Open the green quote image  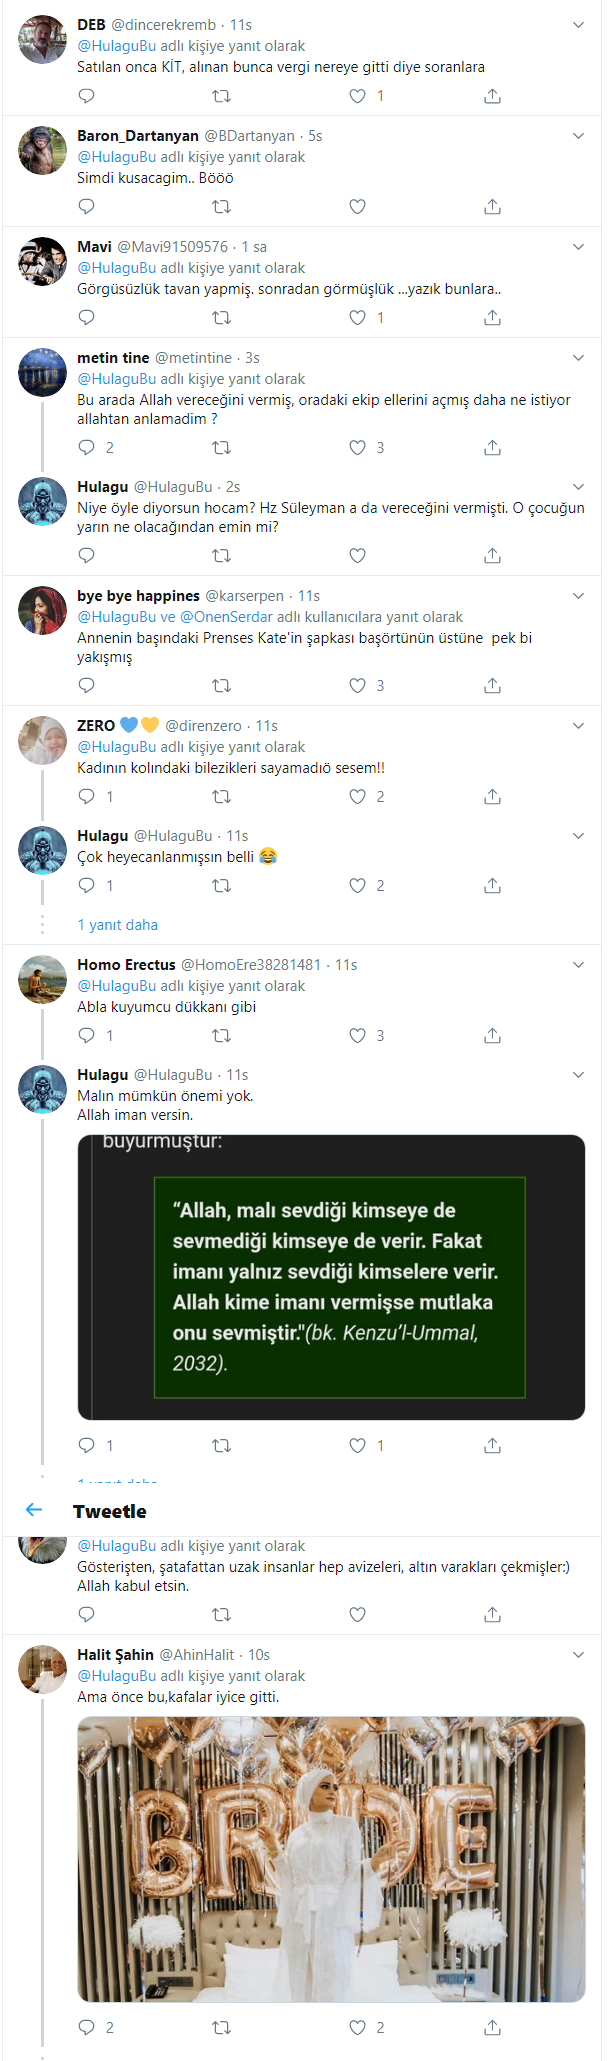pyautogui.click(x=331, y=1277)
